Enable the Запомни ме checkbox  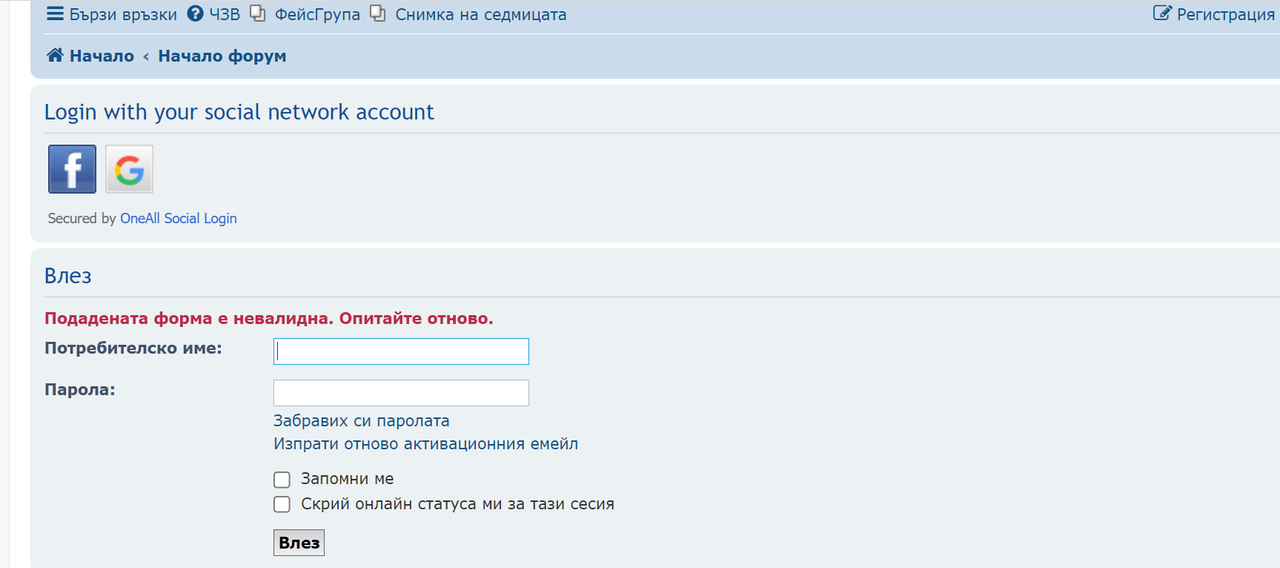(x=282, y=480)
